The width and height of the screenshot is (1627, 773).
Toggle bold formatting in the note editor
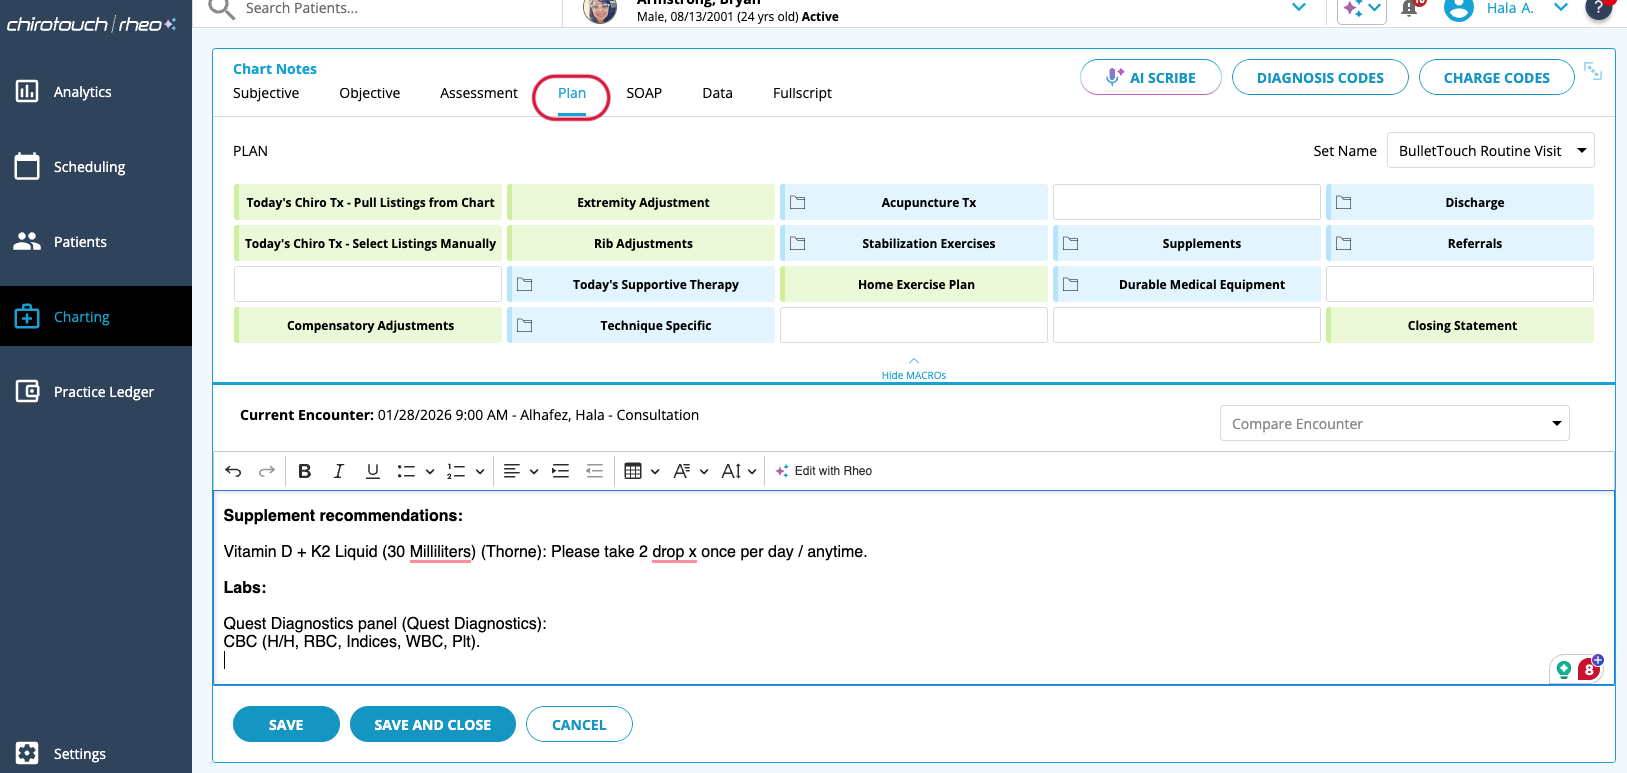(x=305, y=471)
